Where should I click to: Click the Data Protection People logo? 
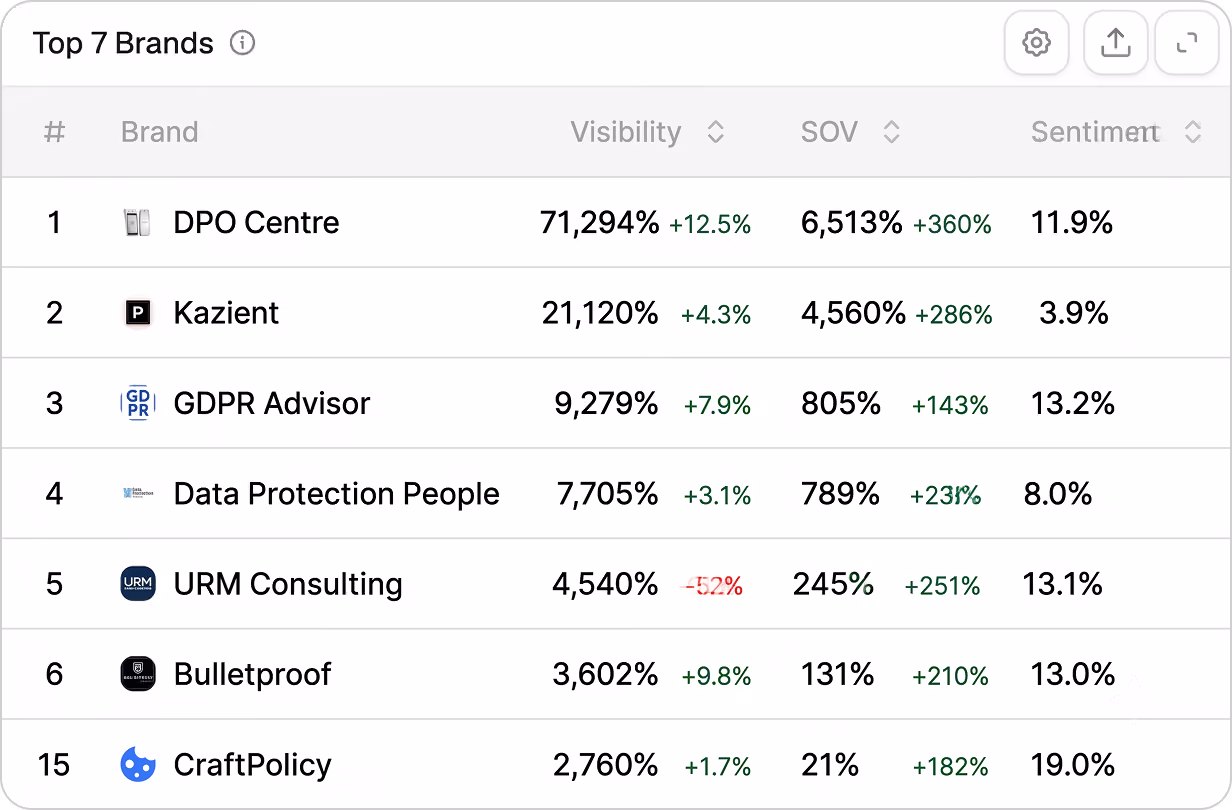137,493
